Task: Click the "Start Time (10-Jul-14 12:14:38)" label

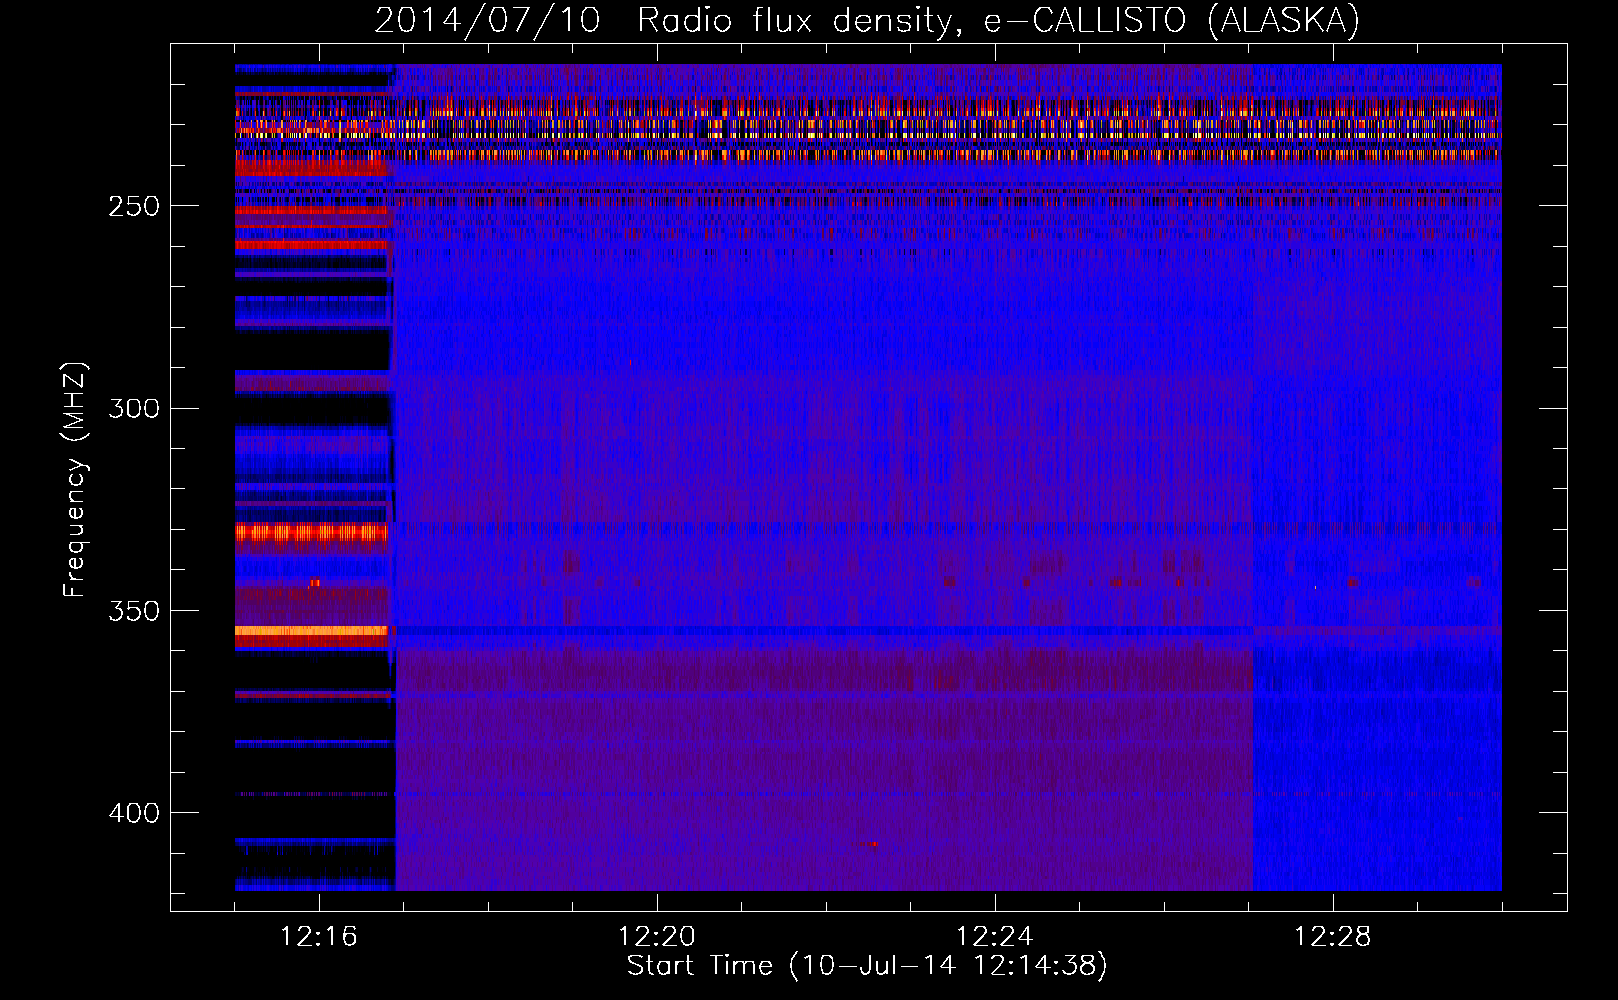Action: (x=867, y=965)
